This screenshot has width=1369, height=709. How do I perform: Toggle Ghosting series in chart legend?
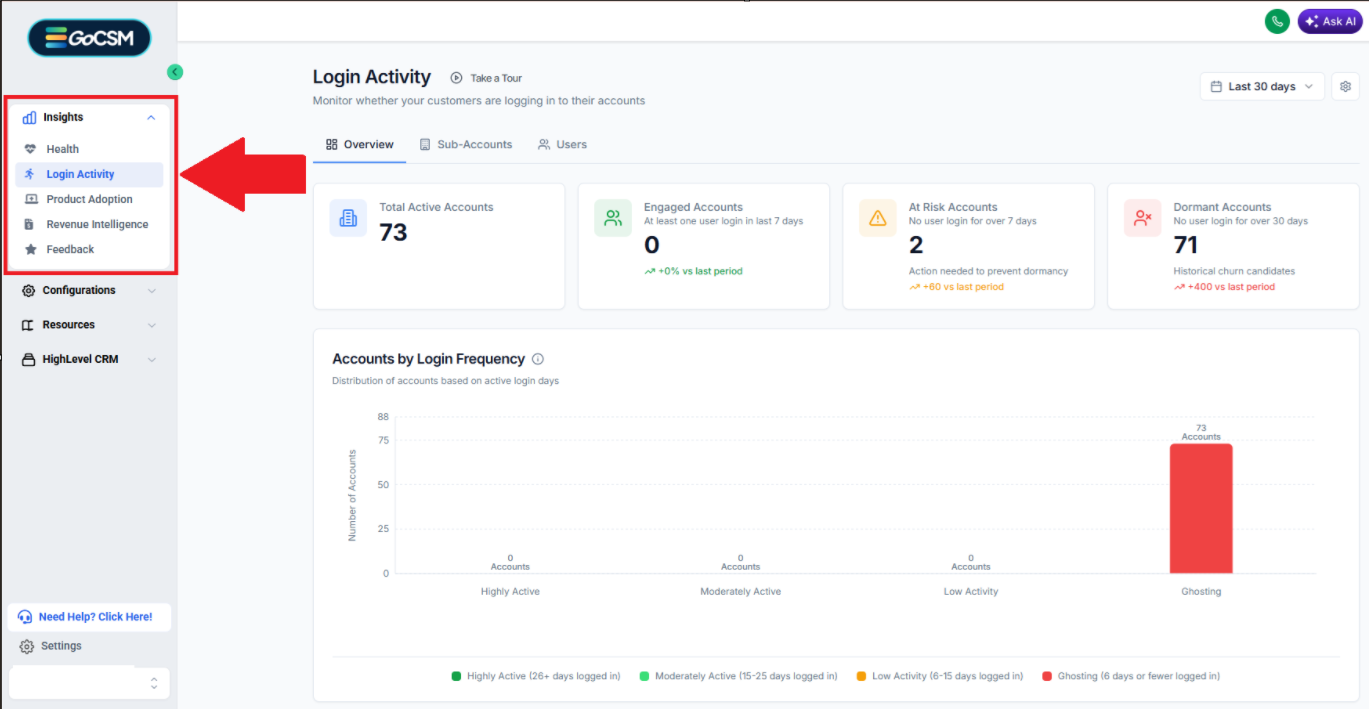pyautogui.click(x=1130, y=676)
